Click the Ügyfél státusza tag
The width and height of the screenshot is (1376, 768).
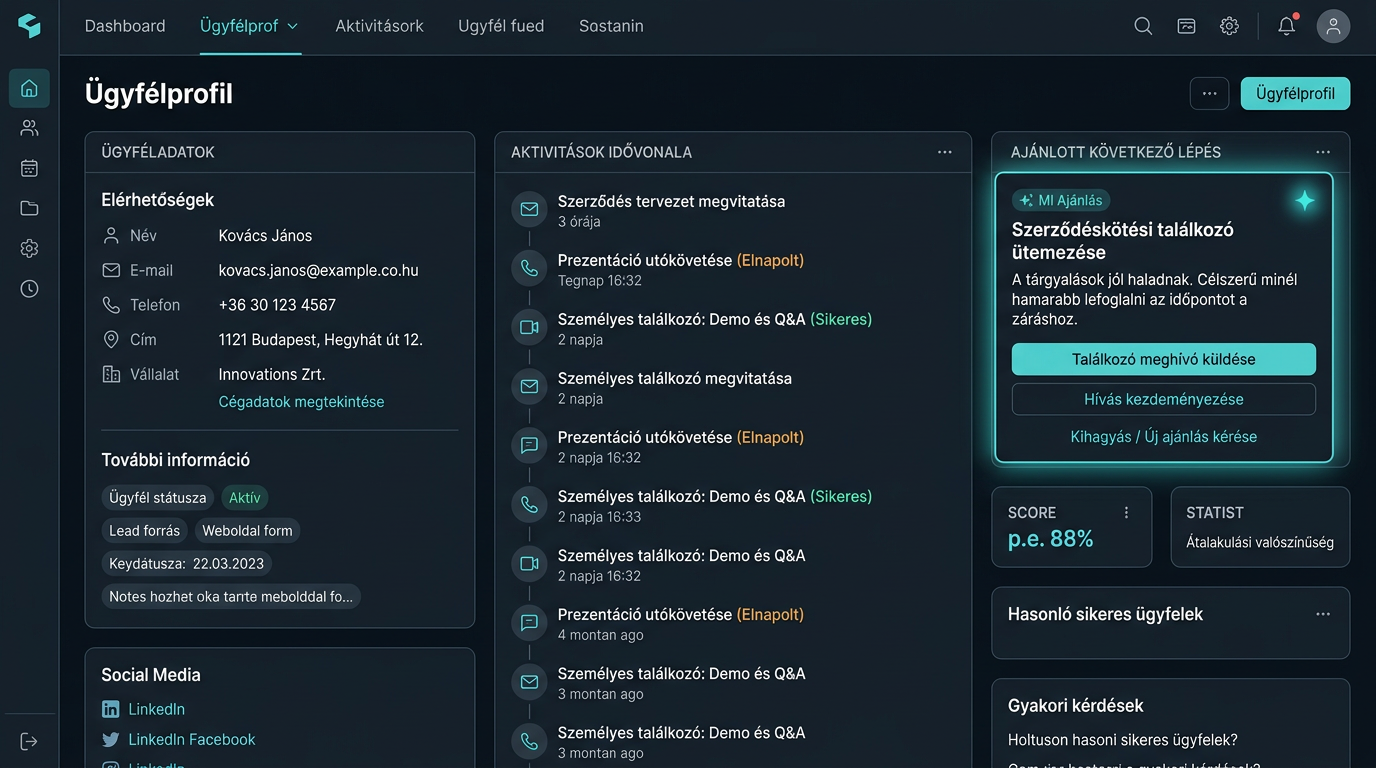tap(158, 498)
